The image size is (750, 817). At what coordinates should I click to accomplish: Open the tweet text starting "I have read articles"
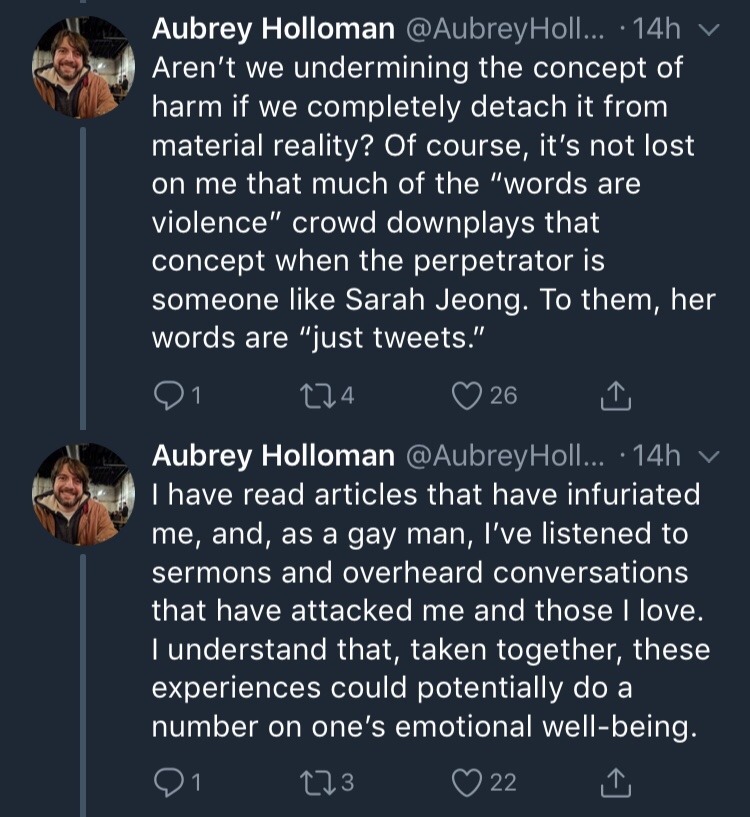pyautogui.click(x=420, y=610)
